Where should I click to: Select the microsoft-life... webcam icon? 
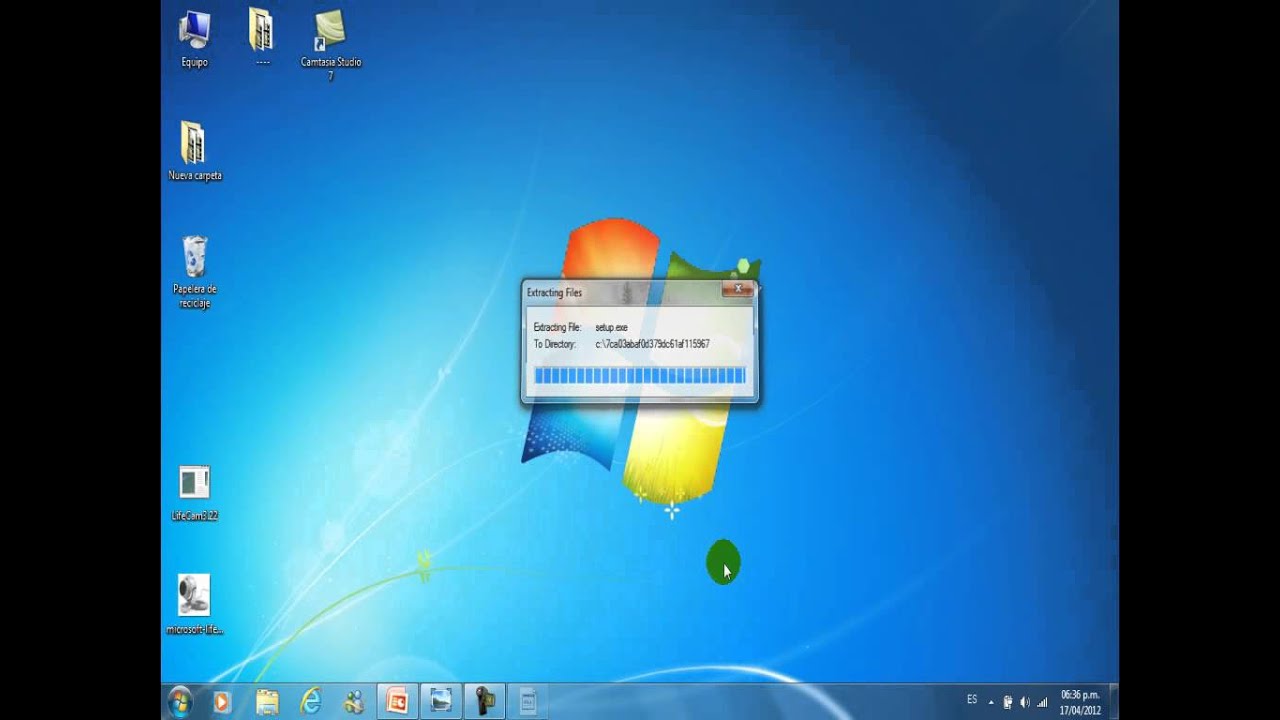click(x=194, y=604)
